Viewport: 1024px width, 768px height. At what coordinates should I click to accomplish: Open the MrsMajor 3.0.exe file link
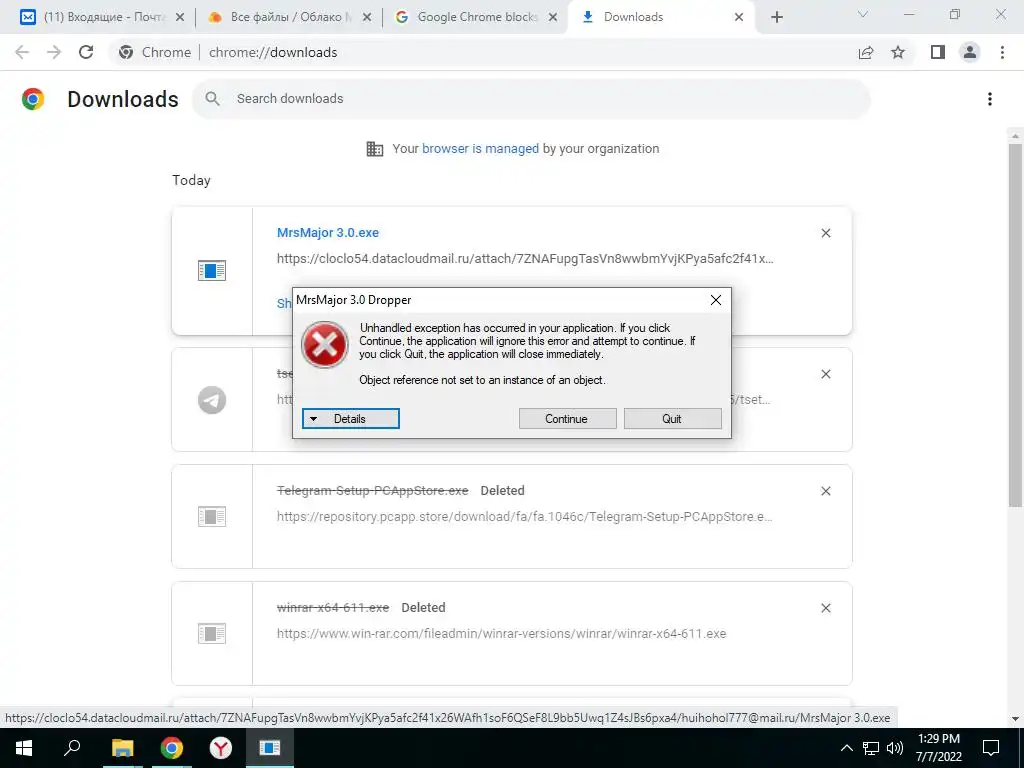328,232
